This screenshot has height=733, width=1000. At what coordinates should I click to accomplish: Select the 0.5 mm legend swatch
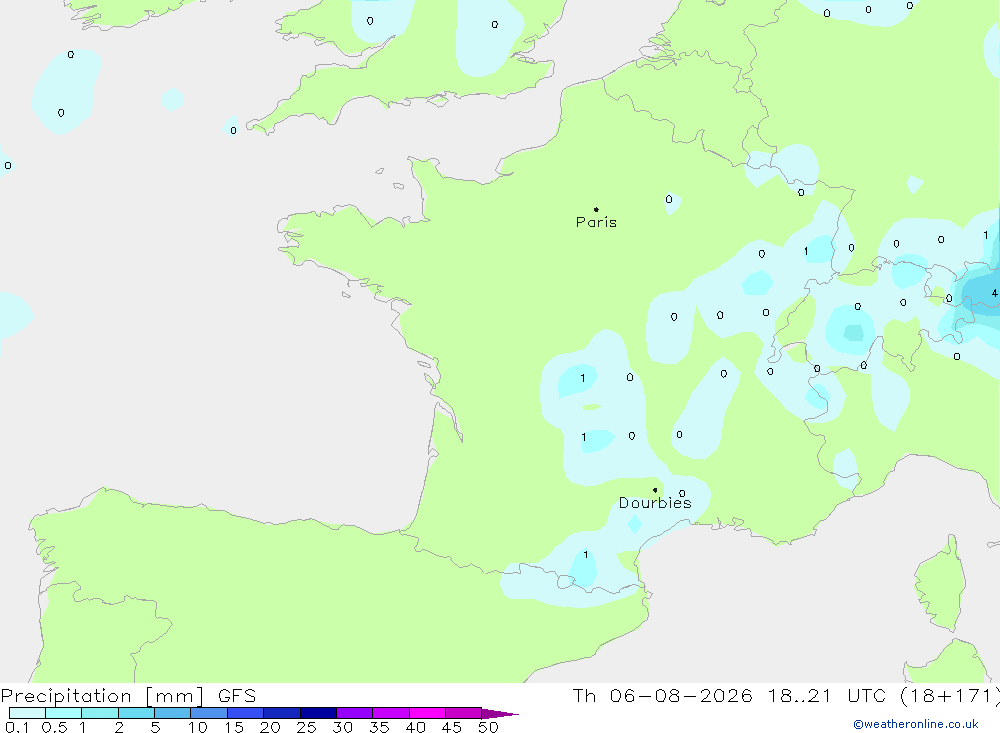coord(63,713)
